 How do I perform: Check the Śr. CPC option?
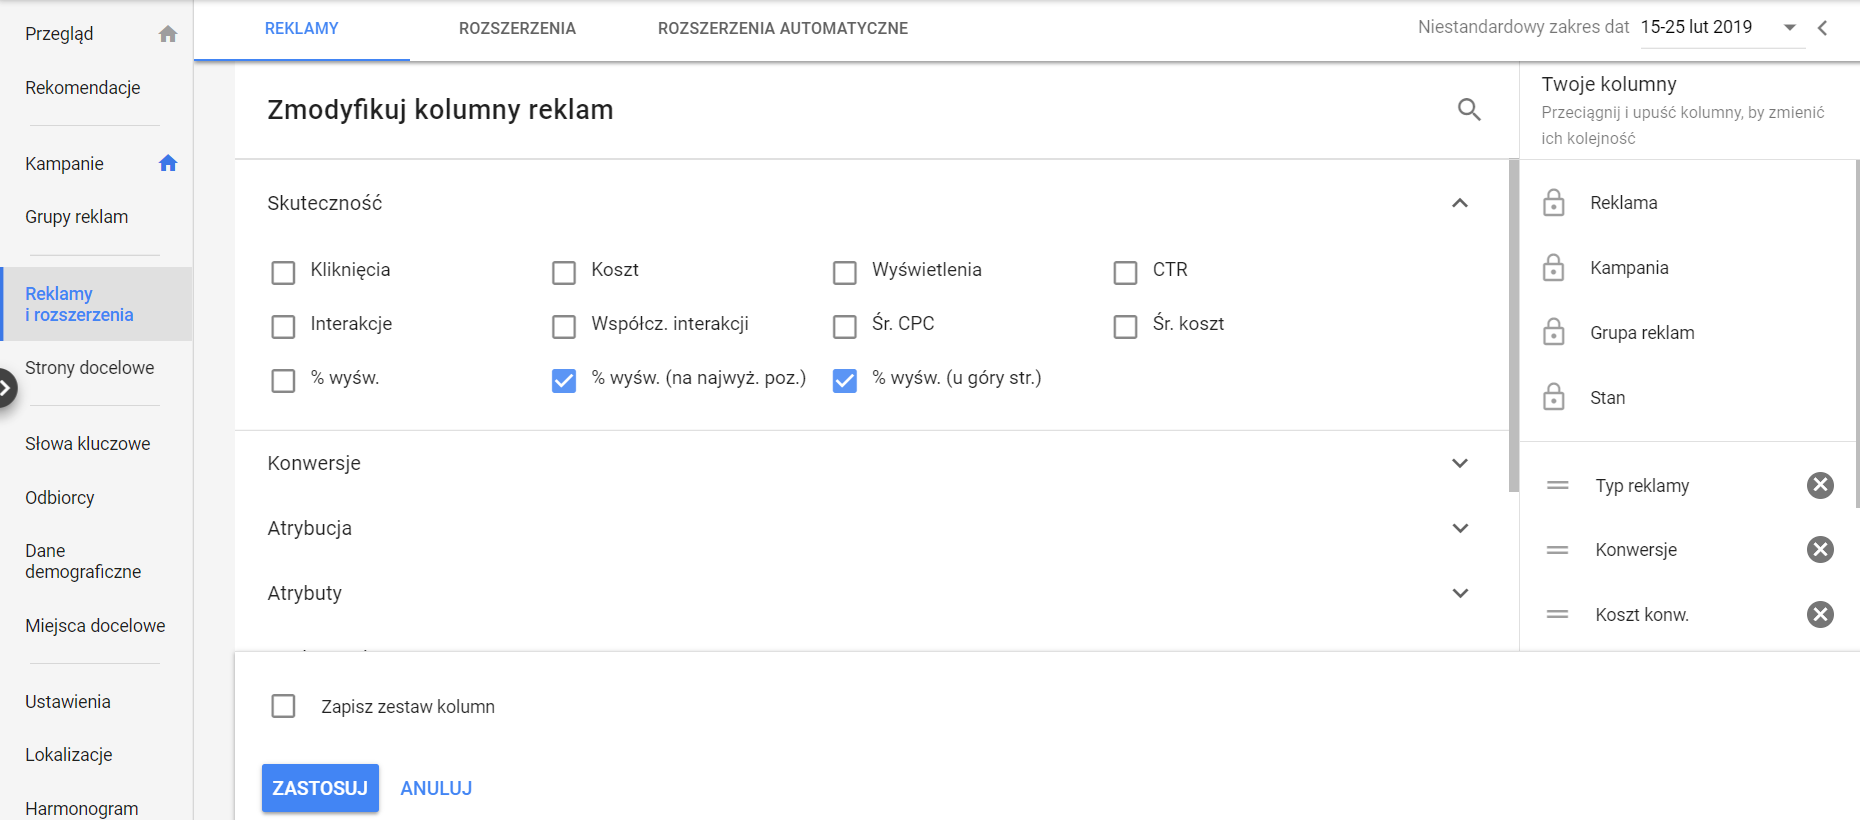pyautogui.click(x=845, y=327)
